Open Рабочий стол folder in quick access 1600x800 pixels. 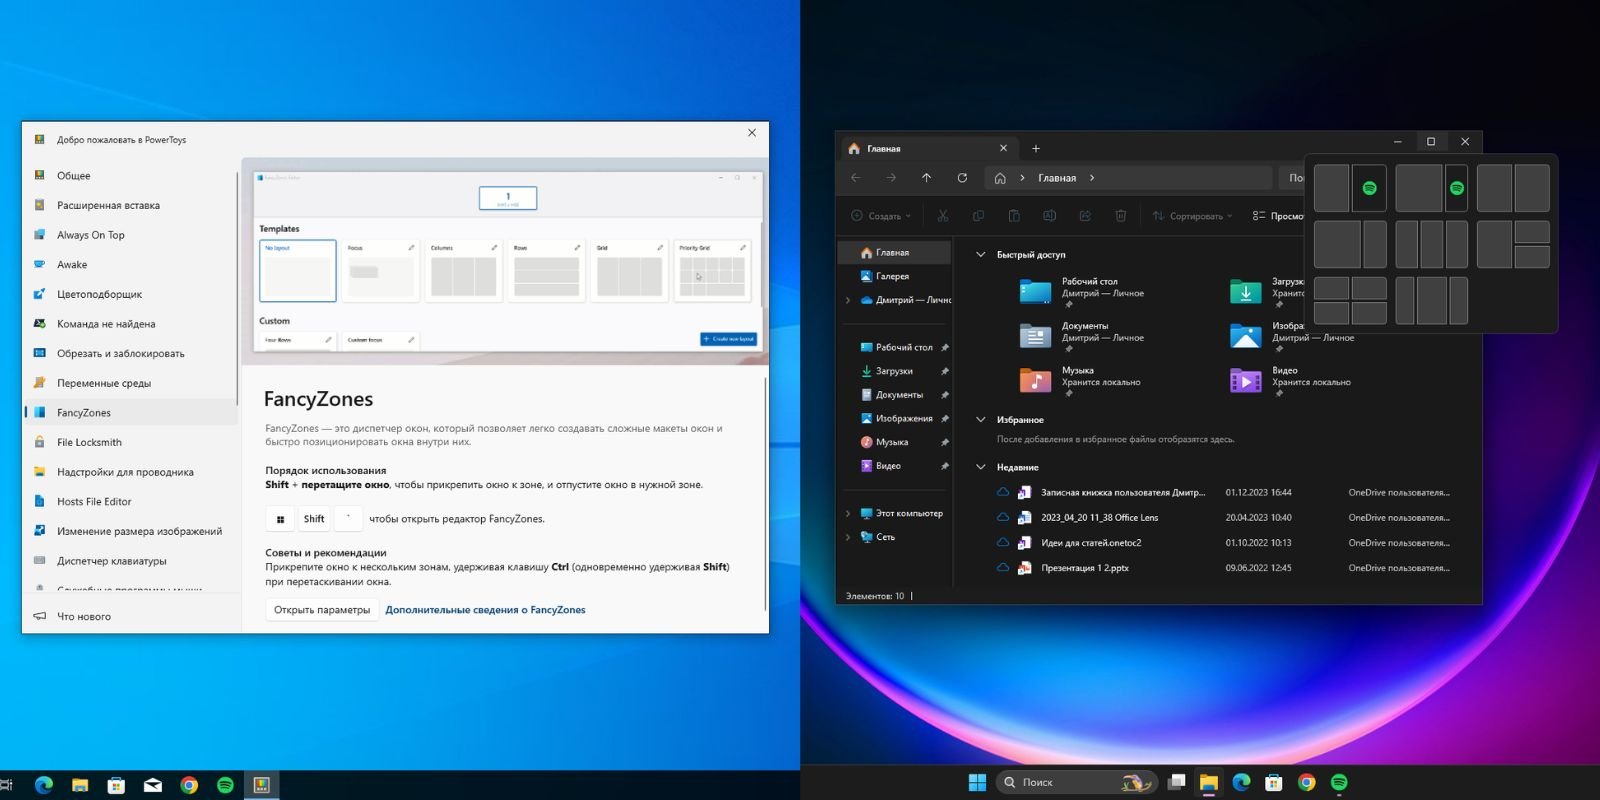(x=1082, y=290)
